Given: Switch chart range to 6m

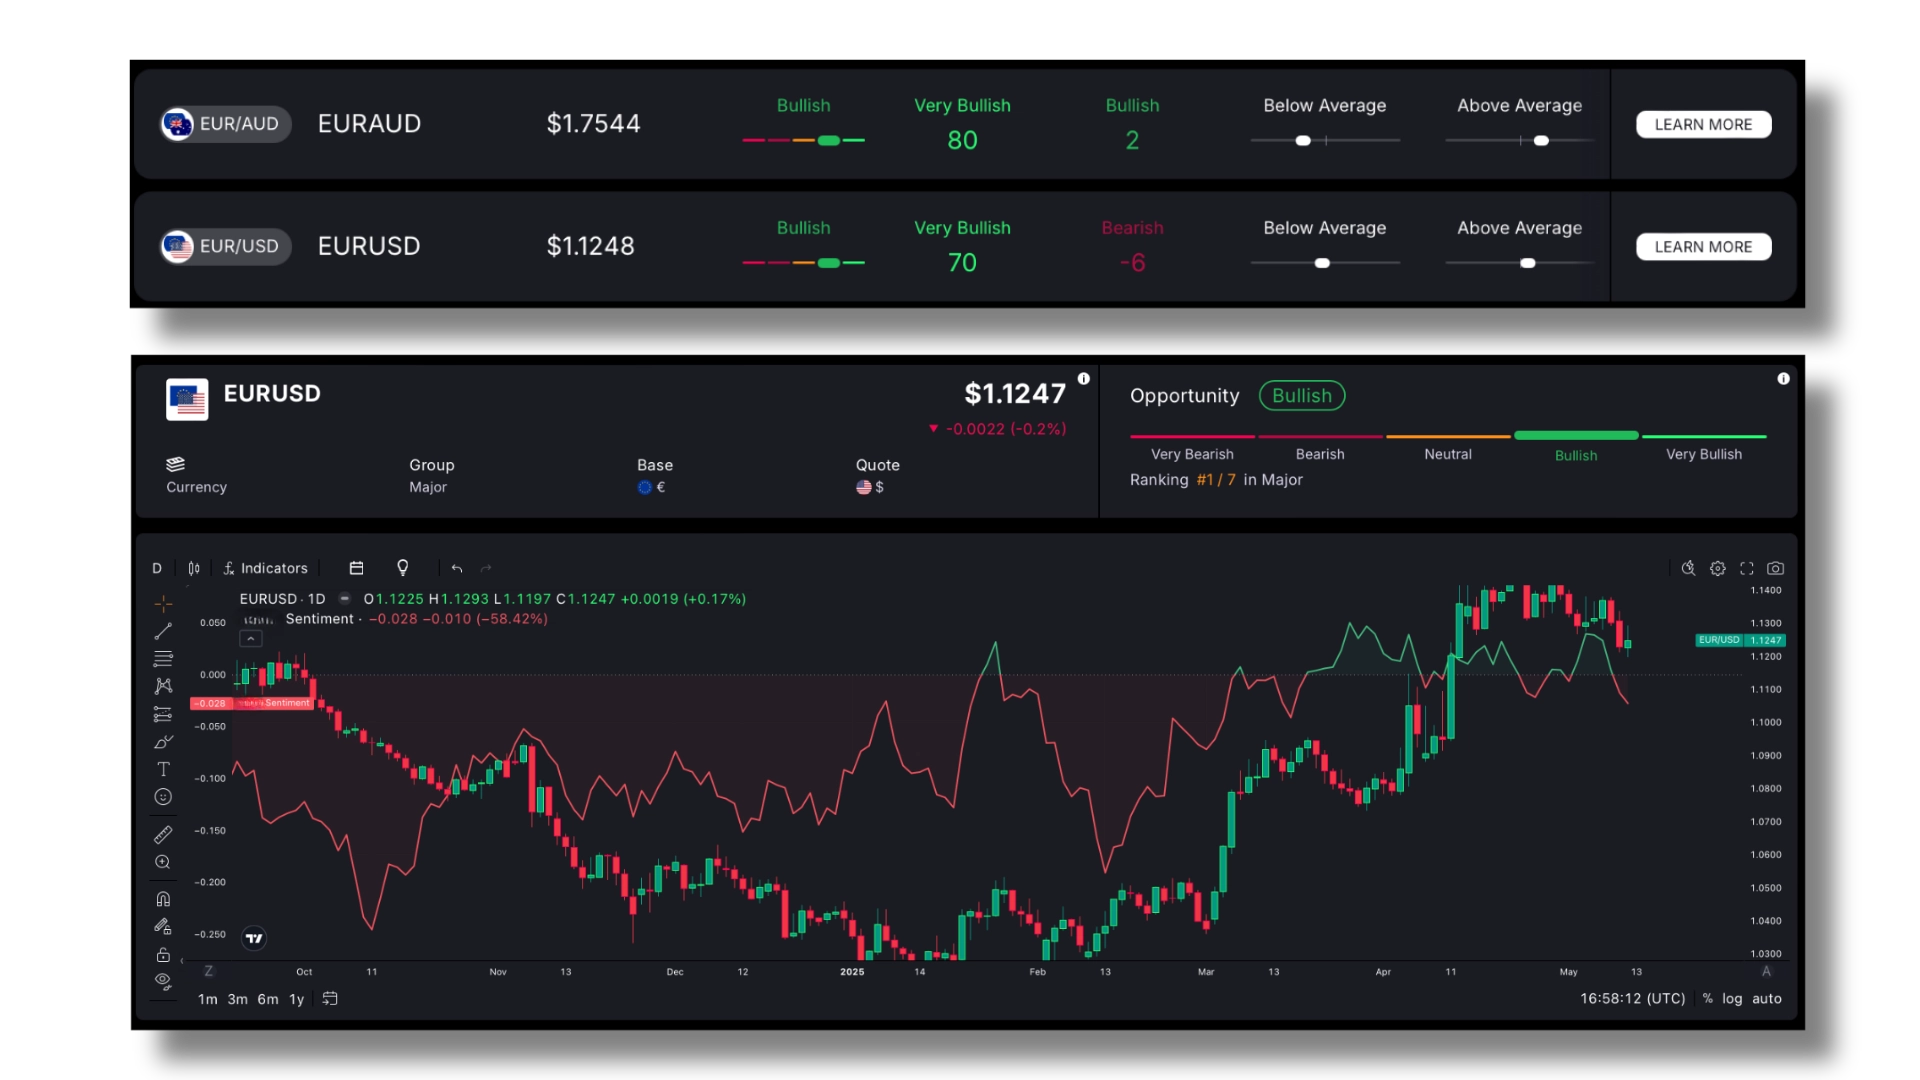Looking at the screenshot, I should (x=266, y=999).
